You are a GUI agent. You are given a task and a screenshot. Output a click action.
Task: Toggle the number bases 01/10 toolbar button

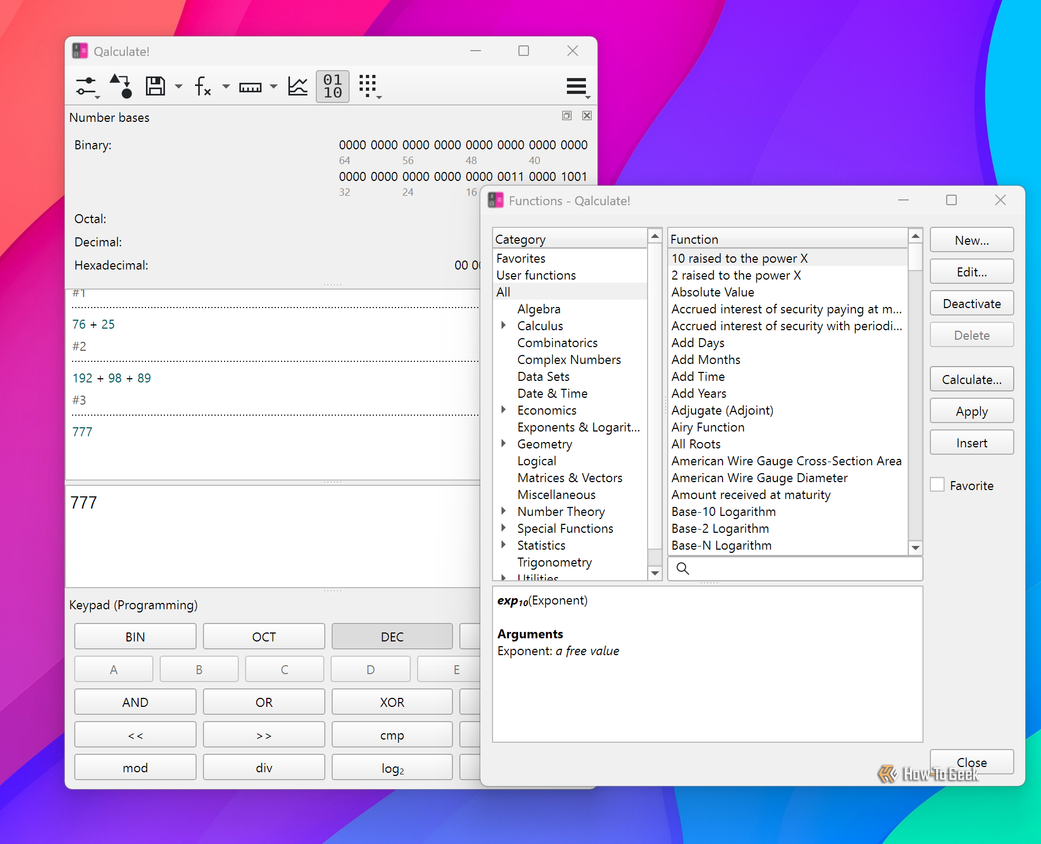[333, 86]
